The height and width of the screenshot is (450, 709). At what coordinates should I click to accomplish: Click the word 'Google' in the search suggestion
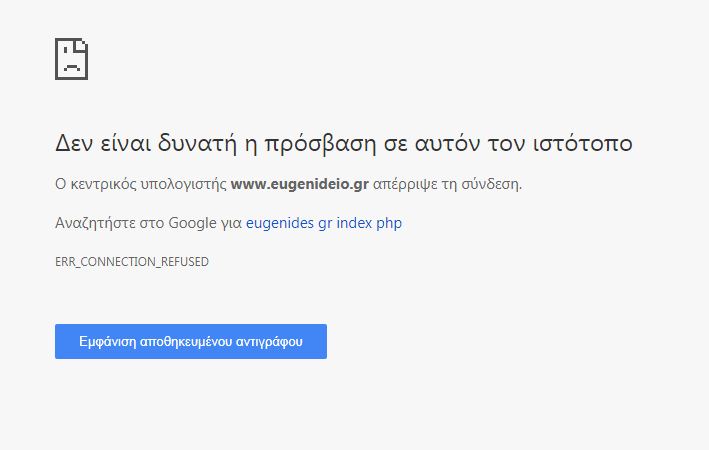coord(192,223)
